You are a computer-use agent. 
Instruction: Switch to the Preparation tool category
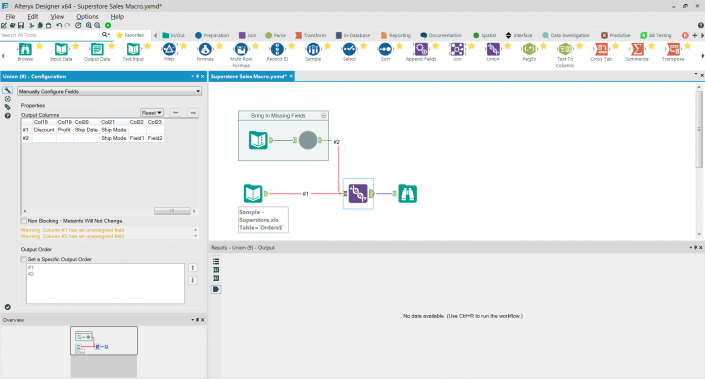click(x=212, y=35)
